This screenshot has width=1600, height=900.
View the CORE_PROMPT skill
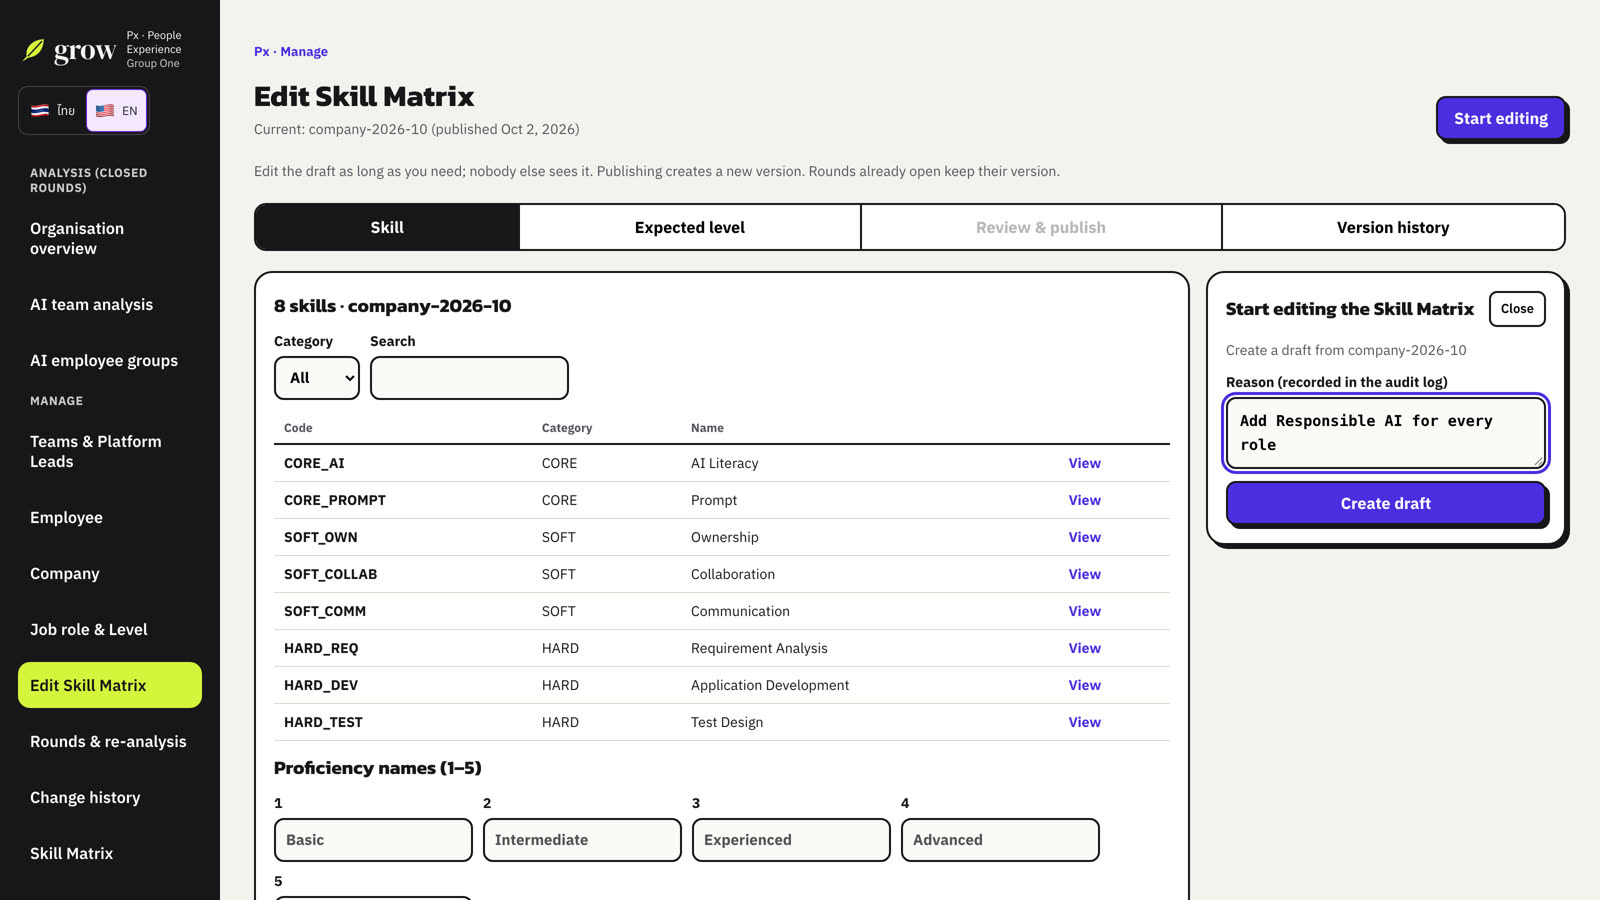1084,500
